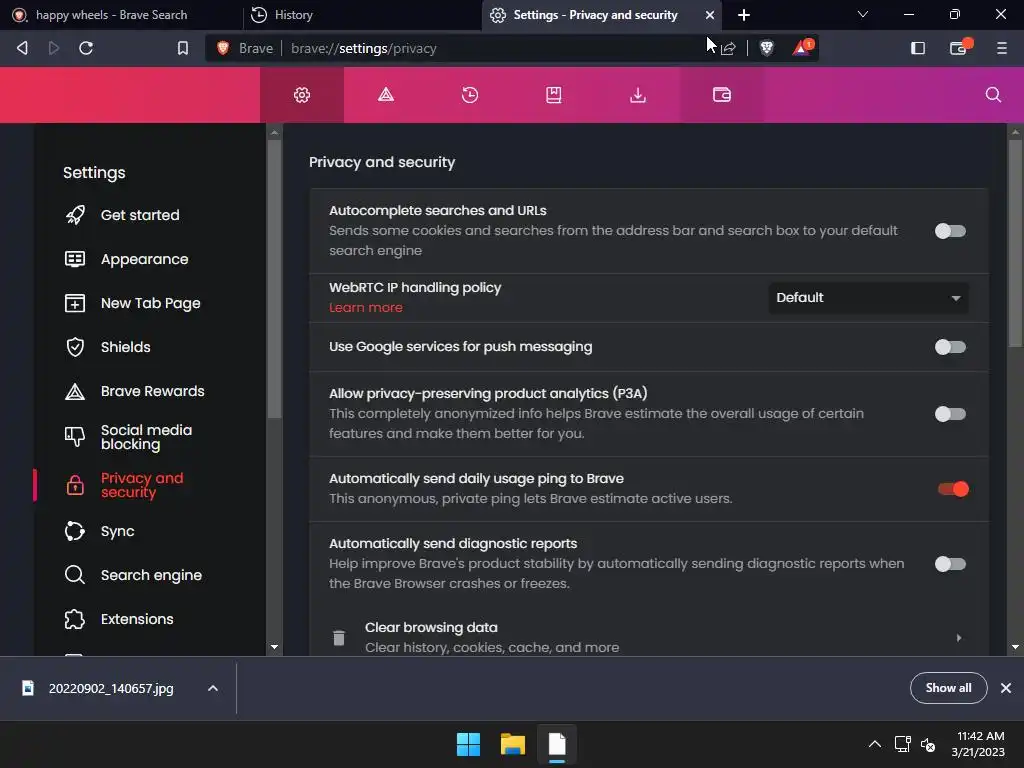This screenshot has height=768, width=1024.
Task: Open Bookmarks icon in pink toolbar
Action: coord(554,95)
